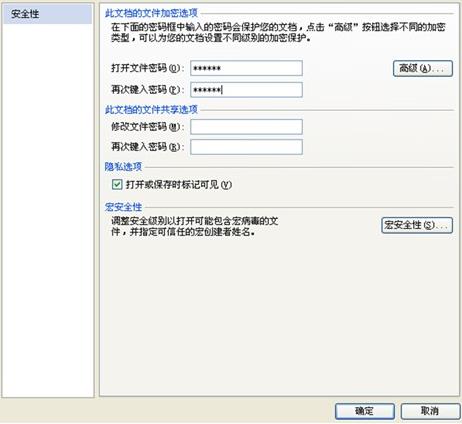Click the 再次键入密码(P) confirmation field
The width and height of the screenshot is (462, 424).
(246, 90)
